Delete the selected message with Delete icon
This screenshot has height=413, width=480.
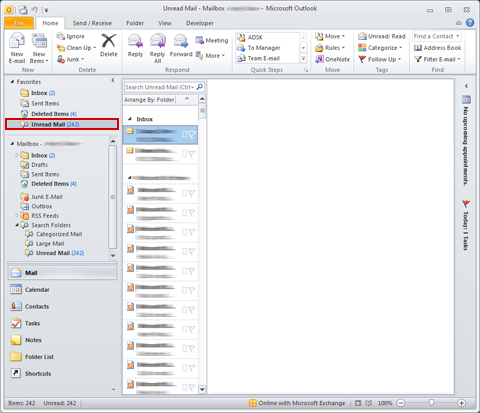(x=109, y=46)
